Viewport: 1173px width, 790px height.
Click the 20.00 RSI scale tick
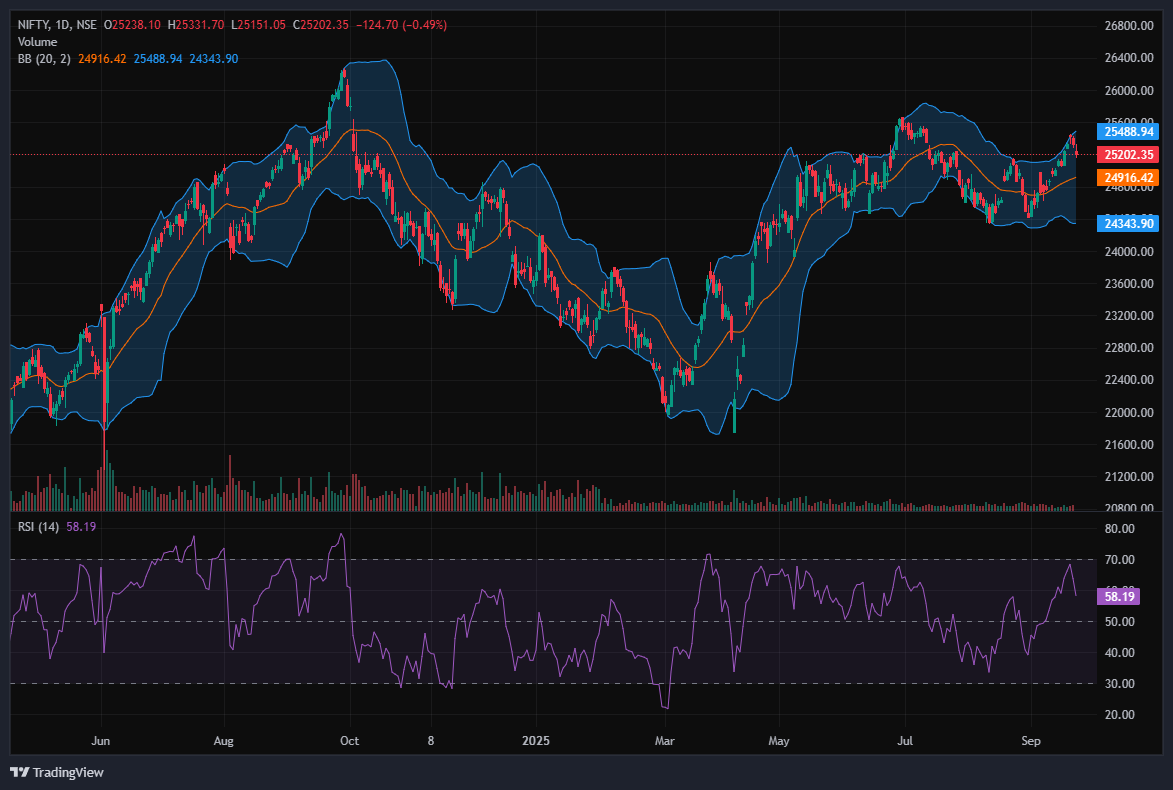1119,714
